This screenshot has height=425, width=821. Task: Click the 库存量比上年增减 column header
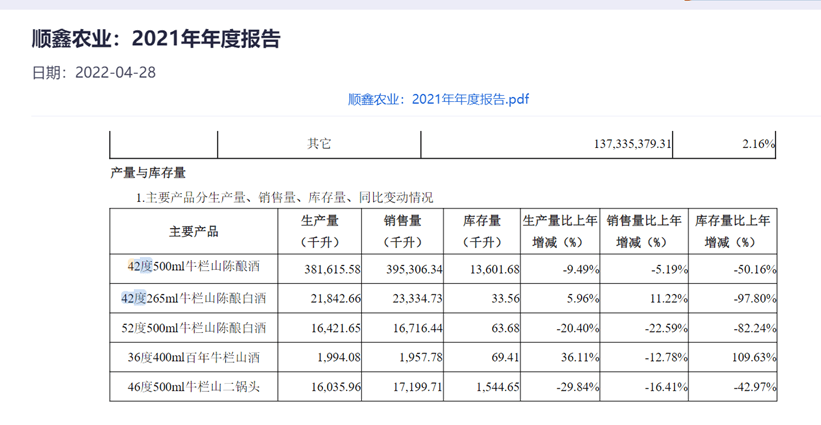point(733,231)
